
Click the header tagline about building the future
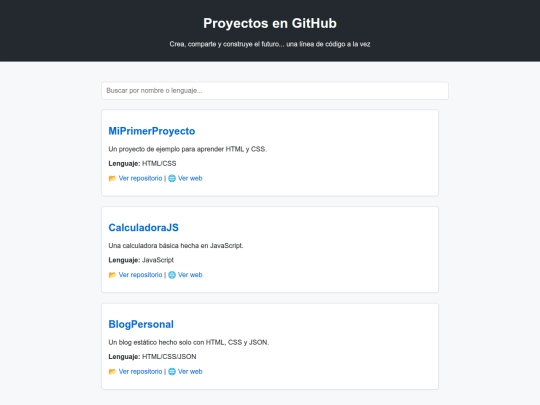pyautogui.click(x=270, y=44)
